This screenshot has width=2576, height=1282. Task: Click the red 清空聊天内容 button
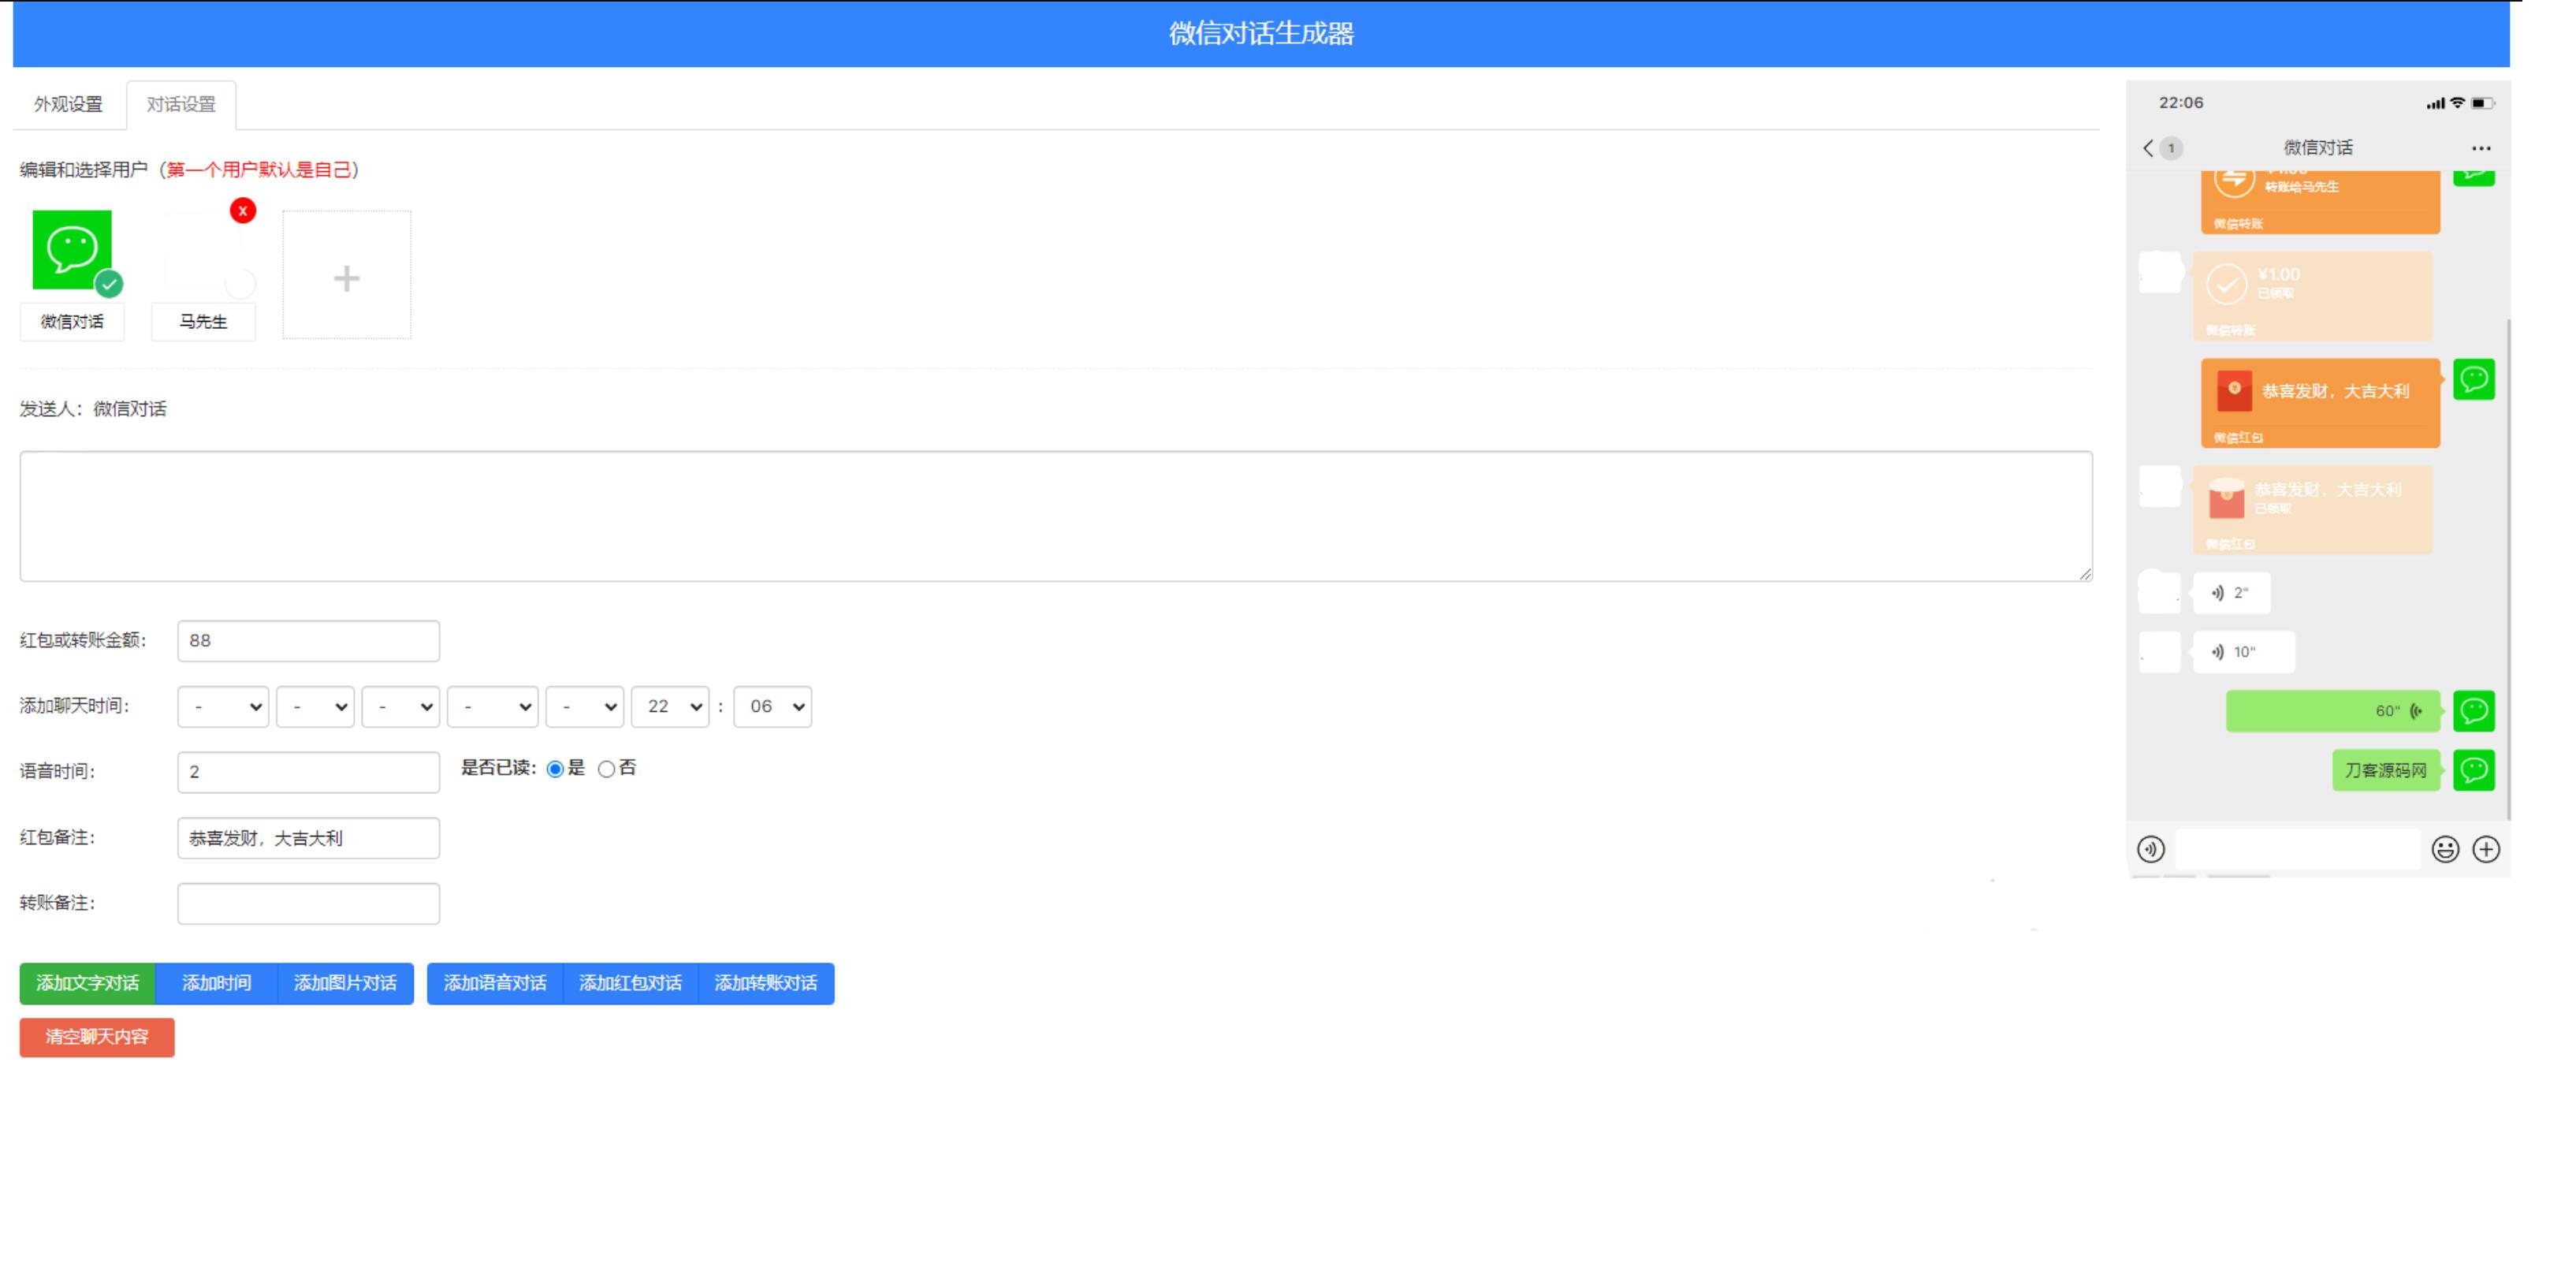[97, 1037]
